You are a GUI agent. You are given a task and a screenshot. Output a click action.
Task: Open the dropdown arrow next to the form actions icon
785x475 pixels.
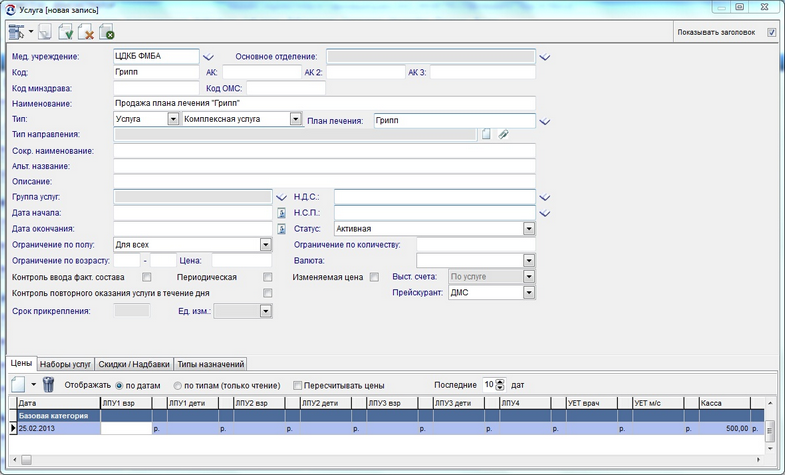(x=31, y=32)
